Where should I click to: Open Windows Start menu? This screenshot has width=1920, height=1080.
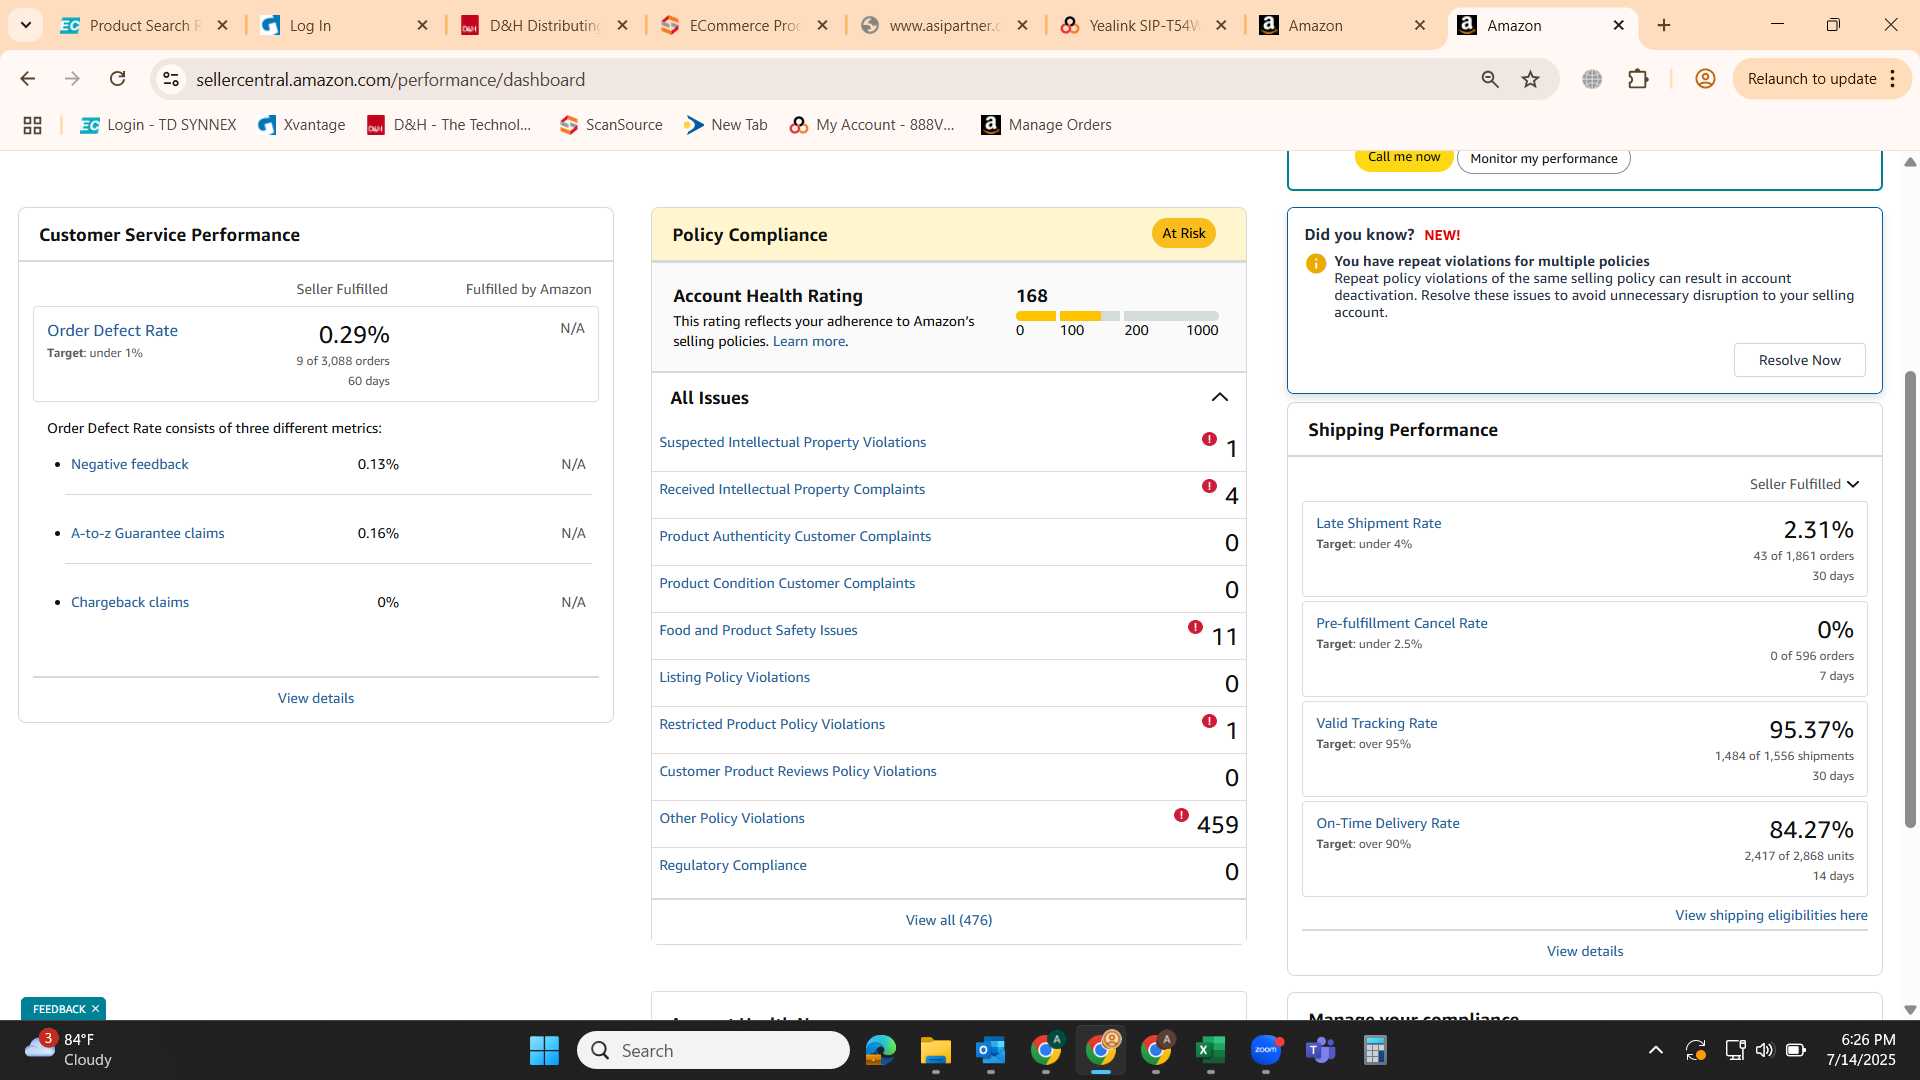point(544,1050)
